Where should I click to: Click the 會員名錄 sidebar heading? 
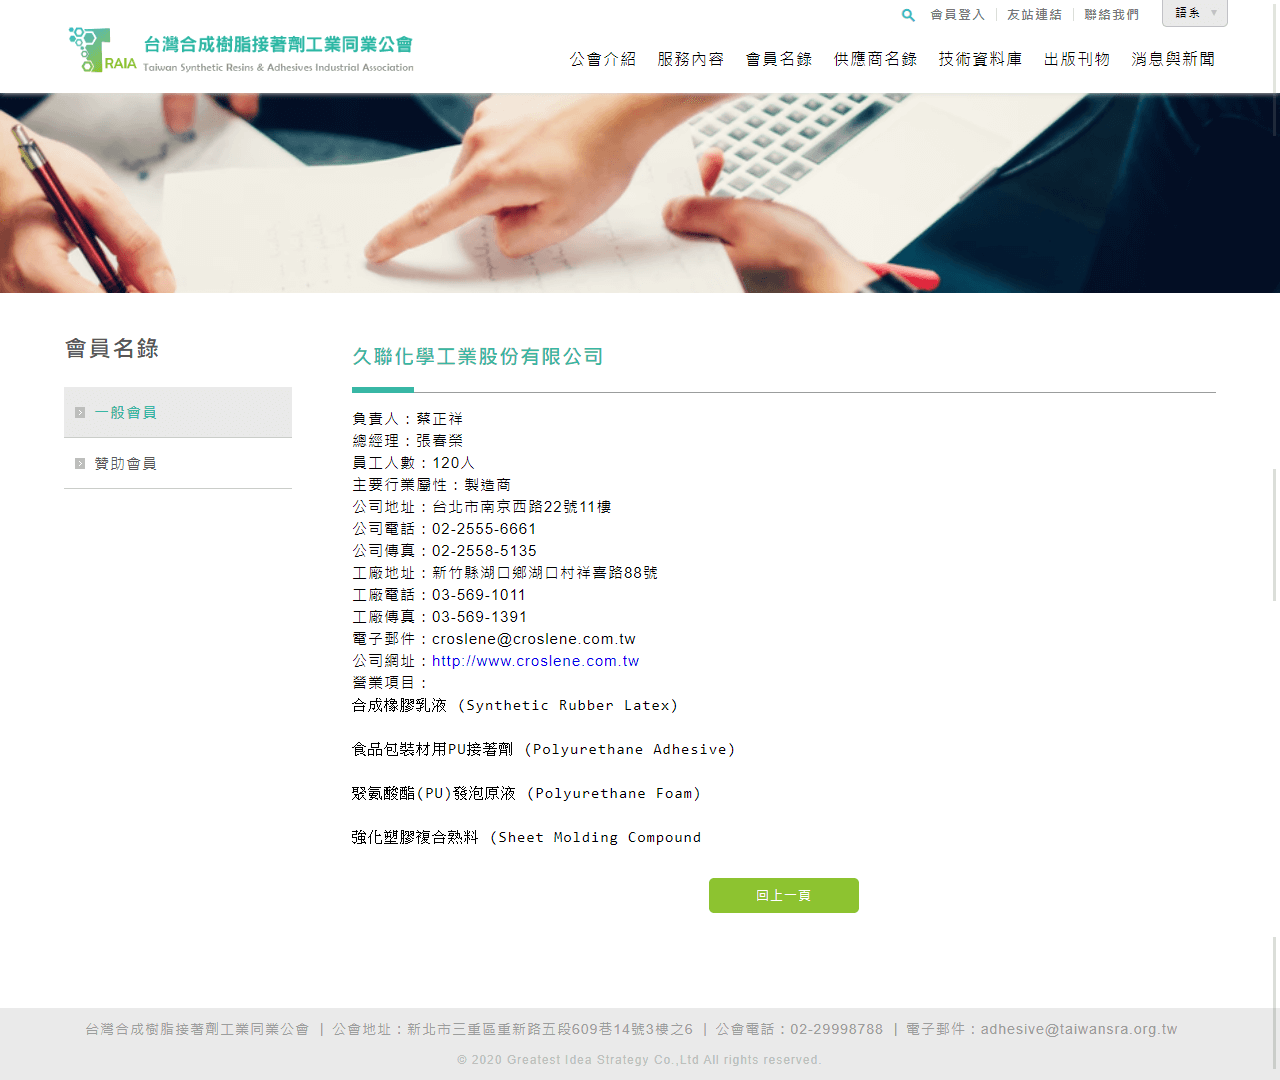(x=112, y=348)
